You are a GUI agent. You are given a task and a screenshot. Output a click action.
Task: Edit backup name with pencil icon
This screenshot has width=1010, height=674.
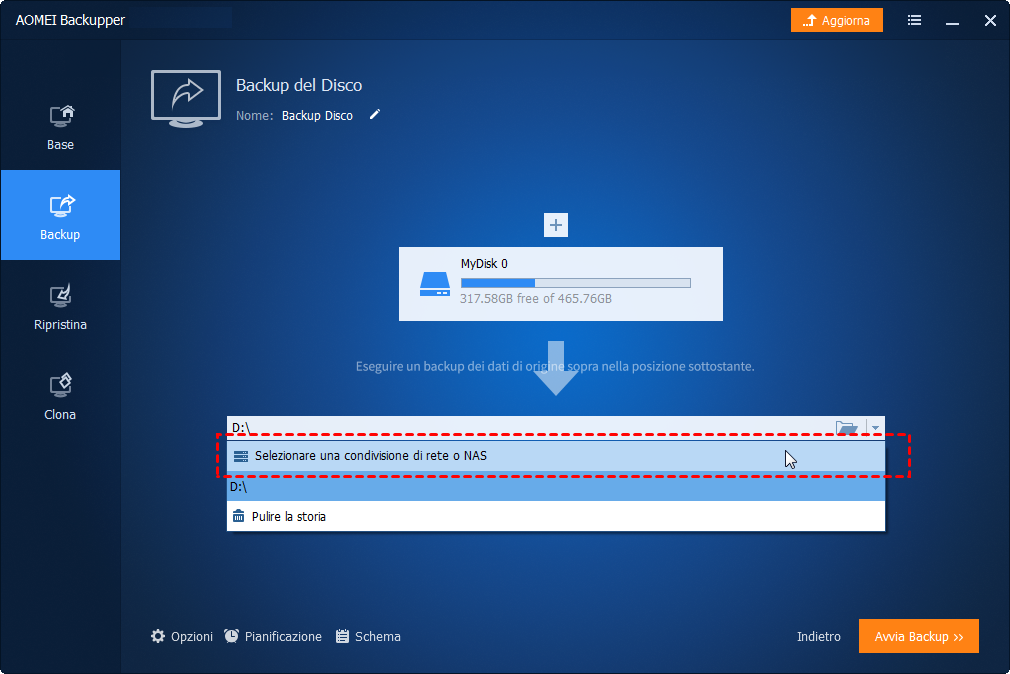pos(375,115)
